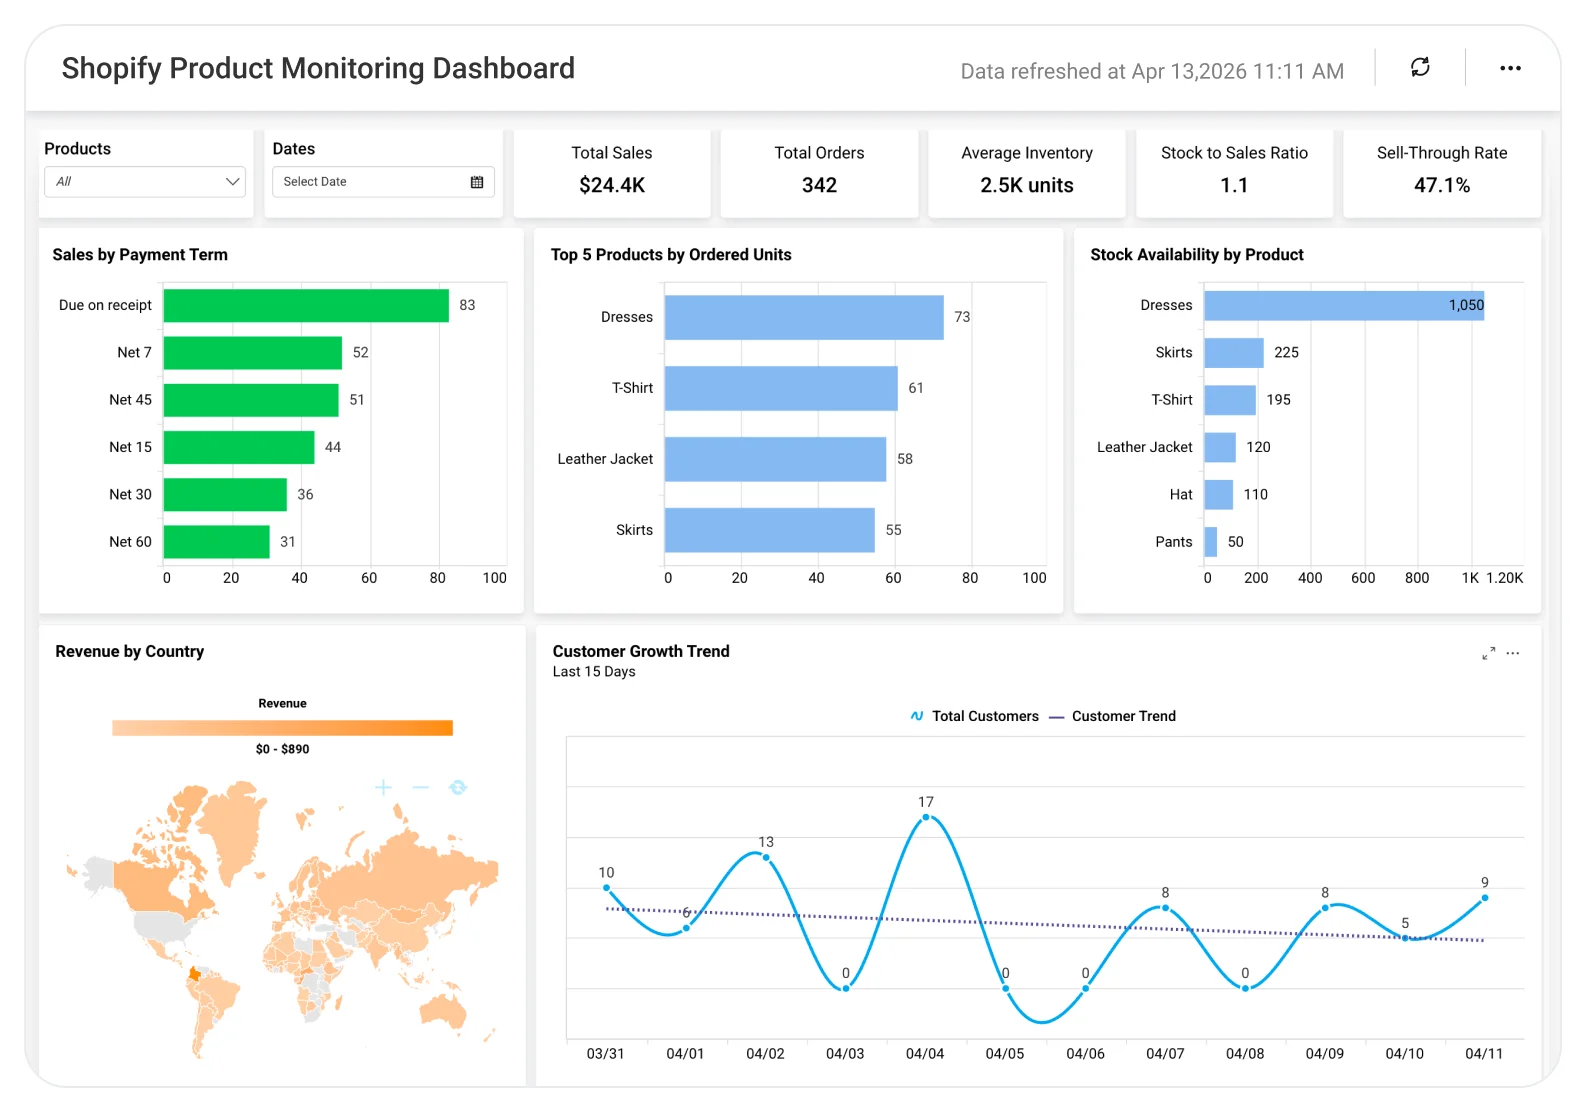1586x1112 pixels.
Task: Click the $0 - $890 revenue range label
Action: pos(282,749)
